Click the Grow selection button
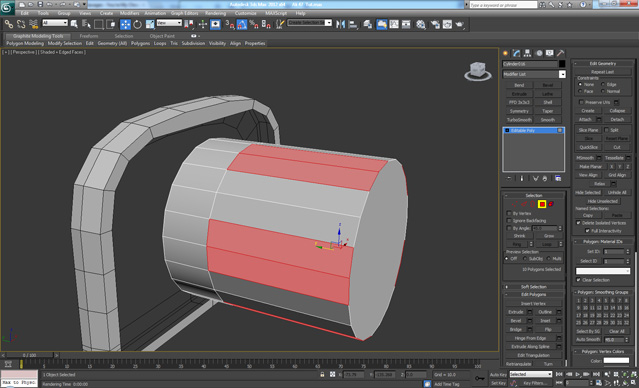 549,236
